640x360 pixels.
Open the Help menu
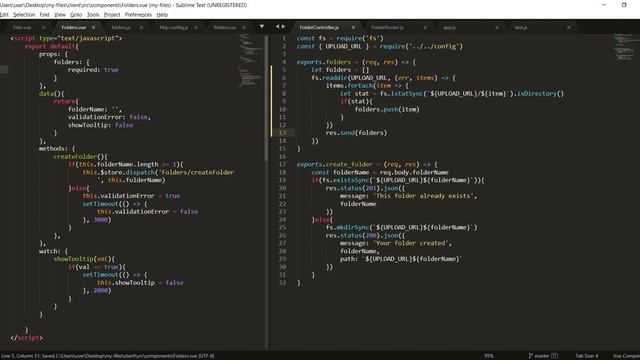pyautogui.click(x=162, y=15)
